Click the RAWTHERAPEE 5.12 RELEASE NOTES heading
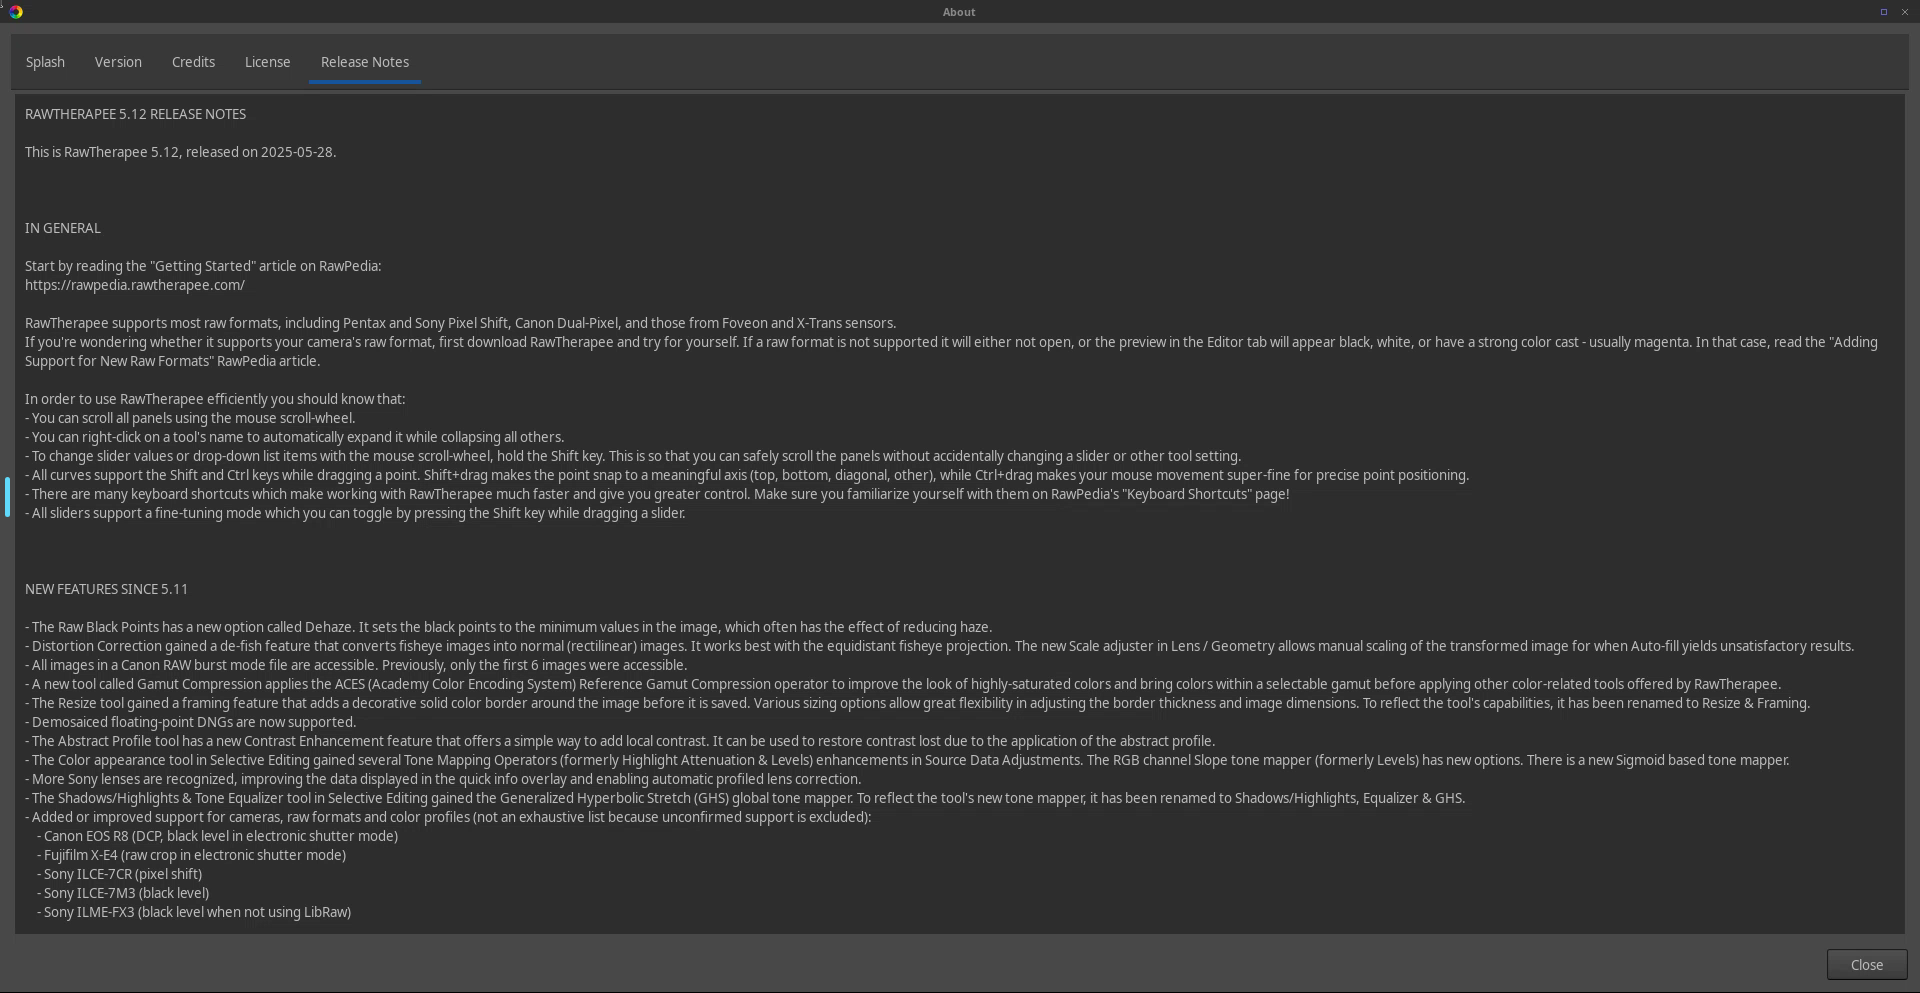Image resolution: width=1920 pixels, height=993 pixels. 135,114
